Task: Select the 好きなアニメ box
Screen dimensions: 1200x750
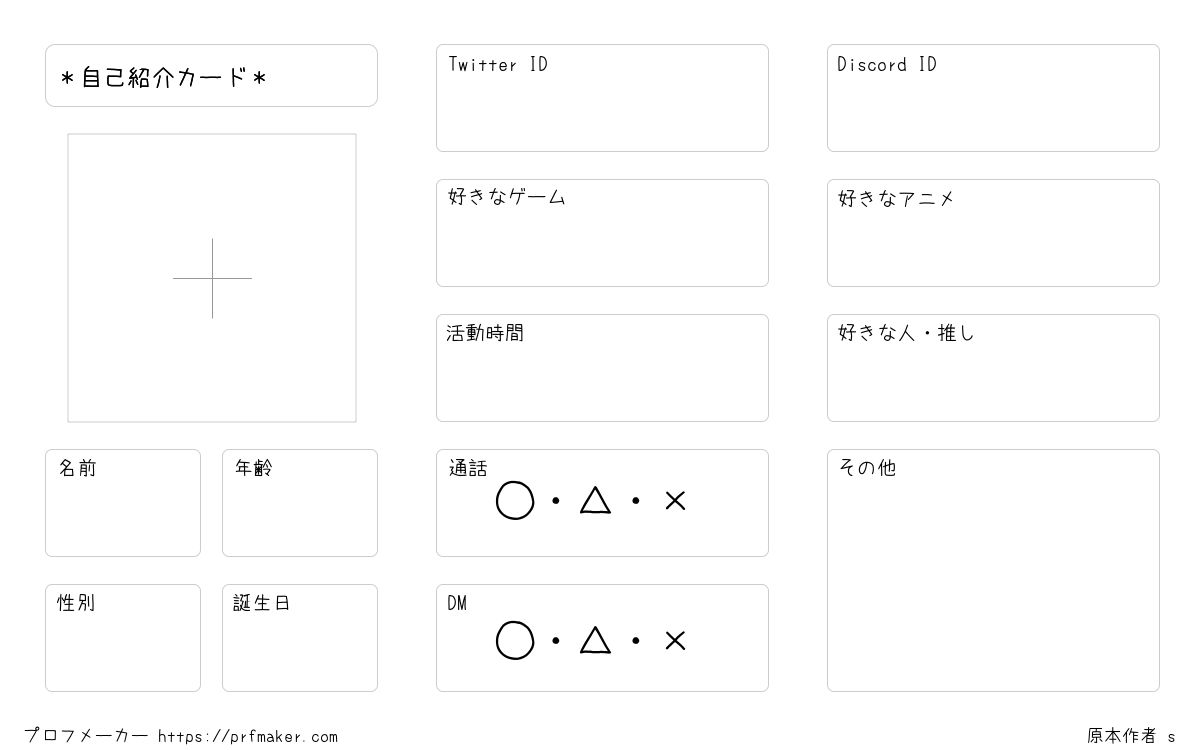Action: click(x=993, y=233)
